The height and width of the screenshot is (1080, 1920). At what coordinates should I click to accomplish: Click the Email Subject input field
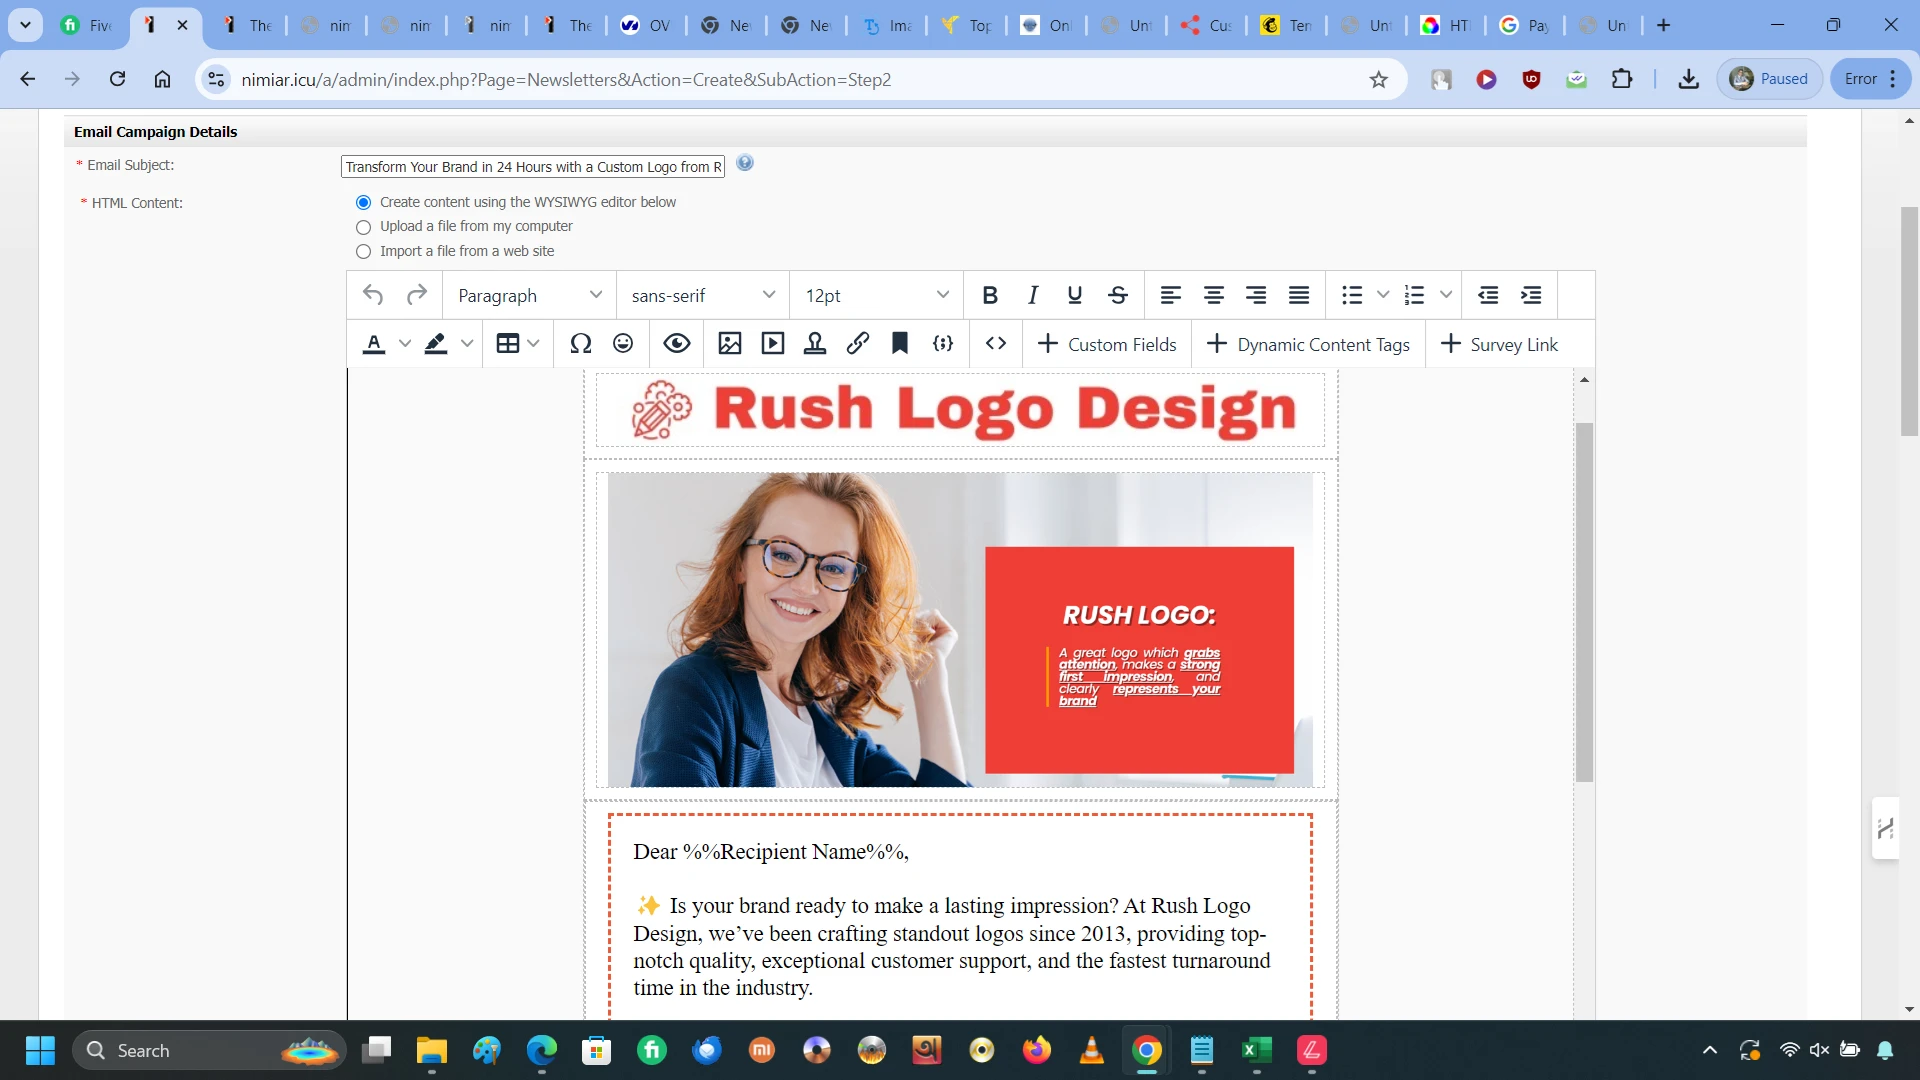pyautogui.click(x=532, y=167)
